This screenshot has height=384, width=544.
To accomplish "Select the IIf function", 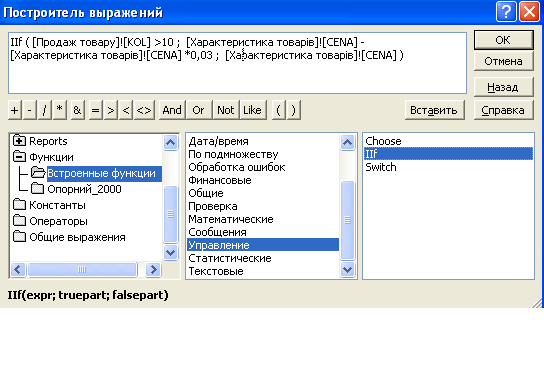I will [448, 154].
